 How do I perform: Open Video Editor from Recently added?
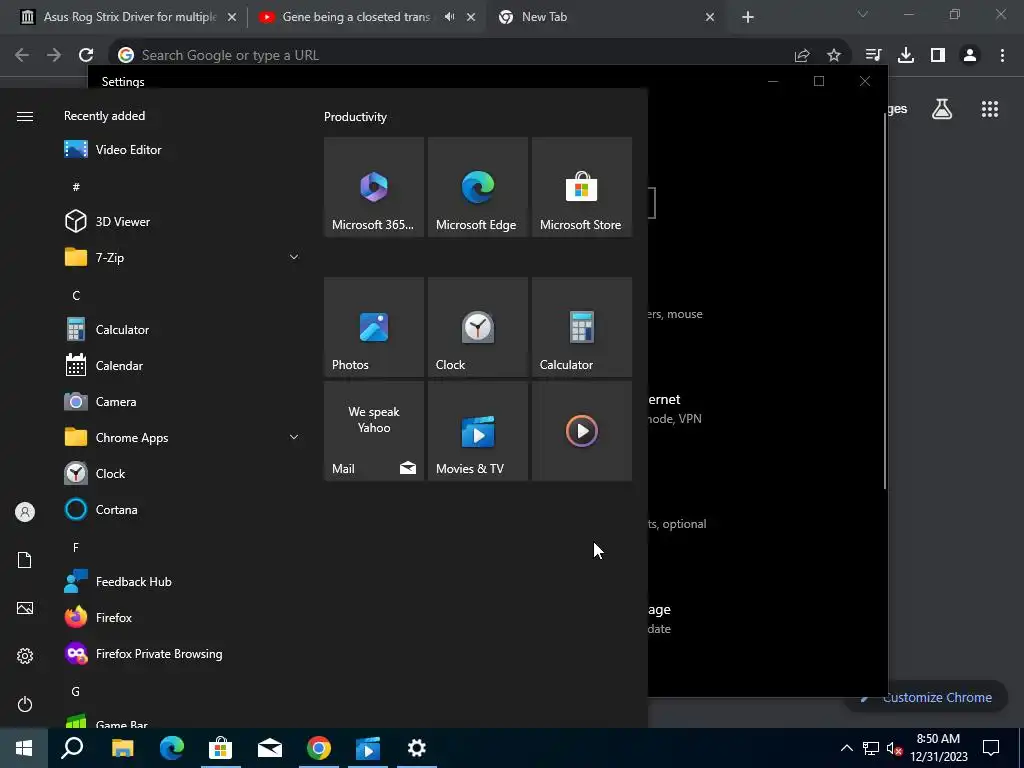[182, 150]
